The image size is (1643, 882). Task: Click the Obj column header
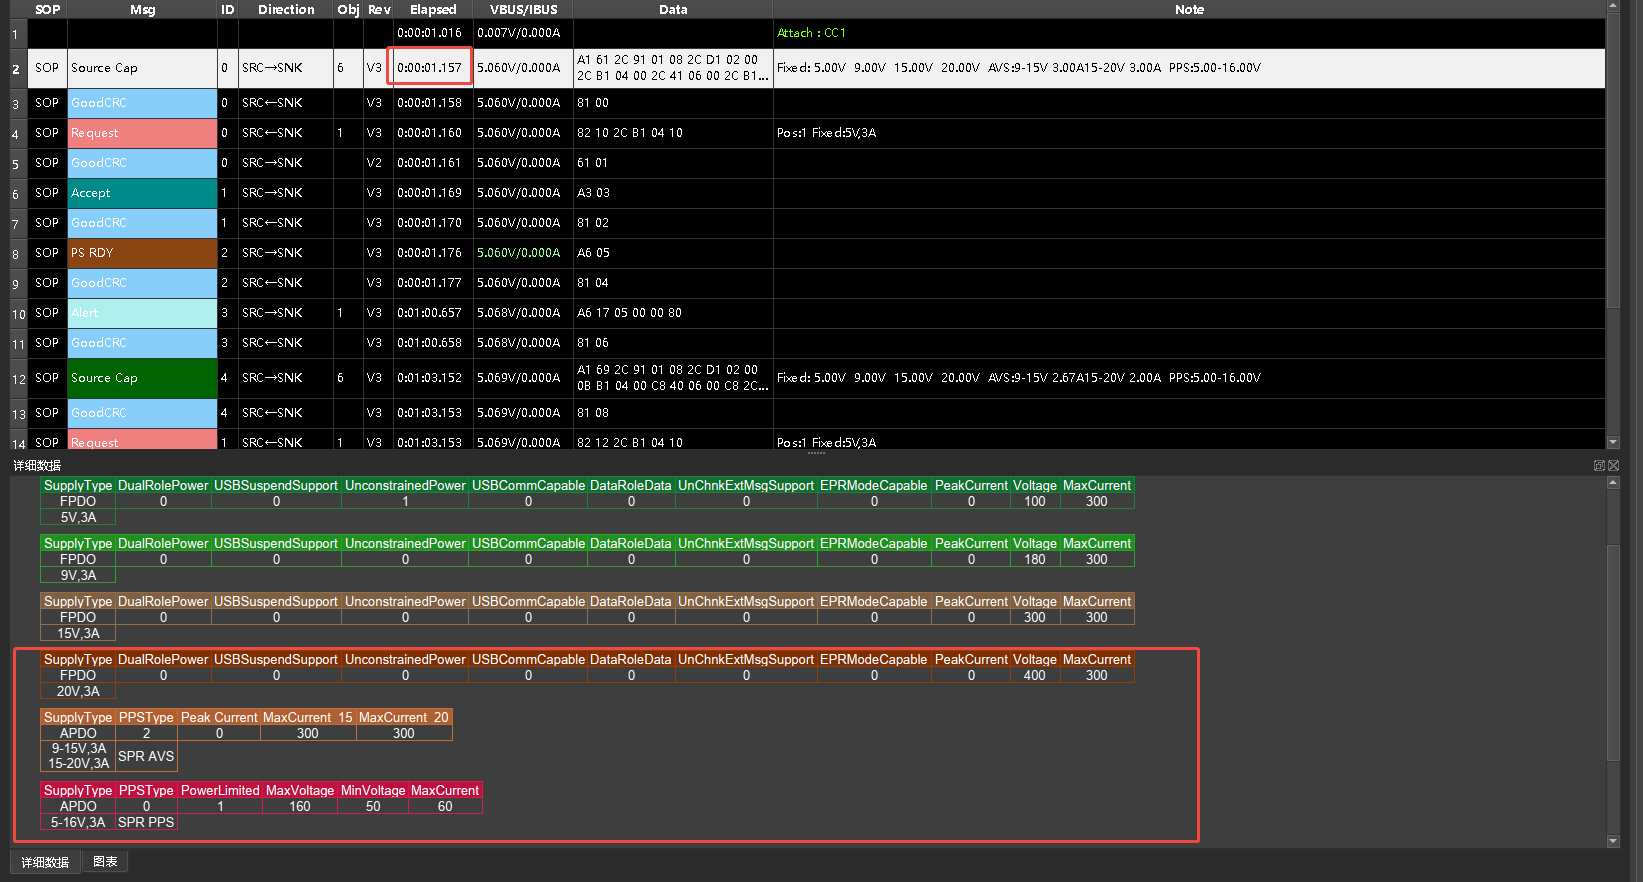pyautogui.click(x=348, y=9)
